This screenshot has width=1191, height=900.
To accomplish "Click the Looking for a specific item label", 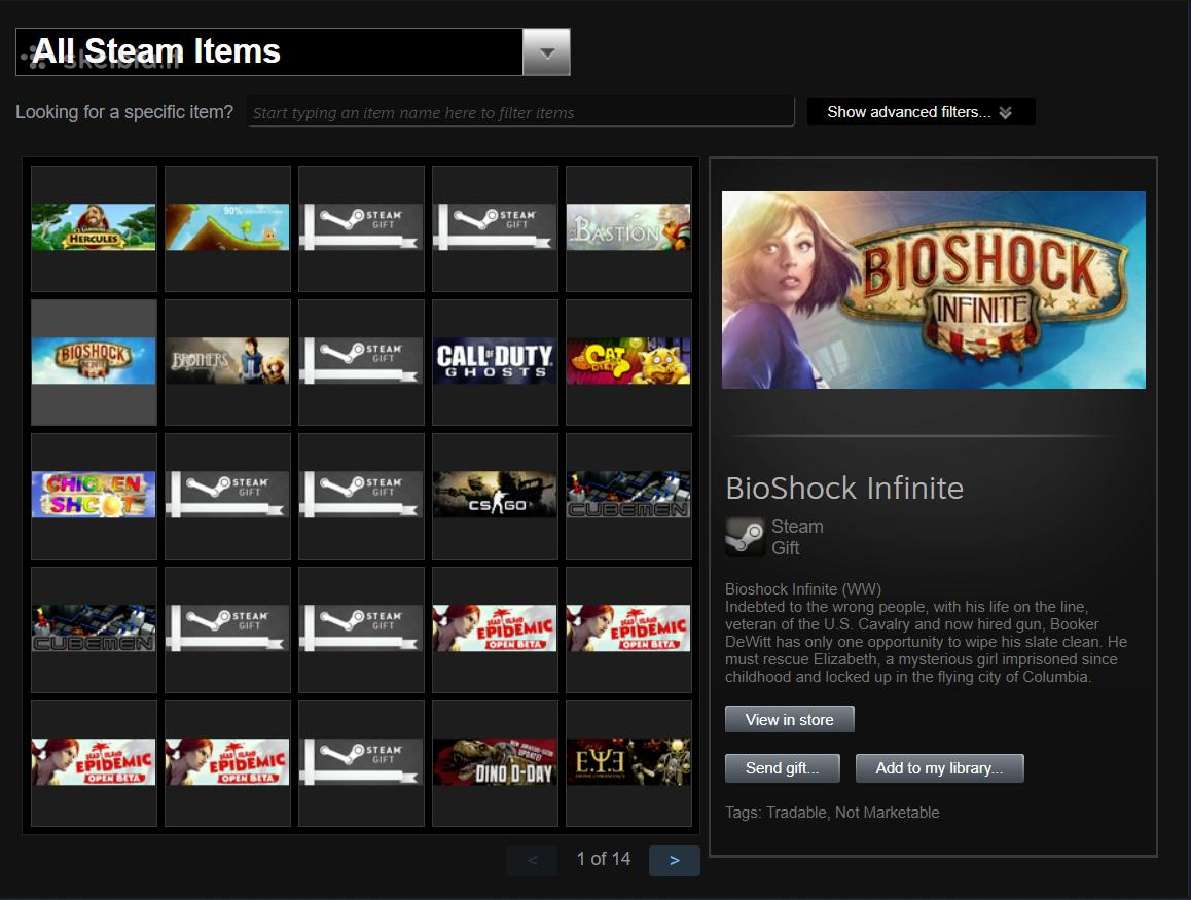I will point(124,112).
